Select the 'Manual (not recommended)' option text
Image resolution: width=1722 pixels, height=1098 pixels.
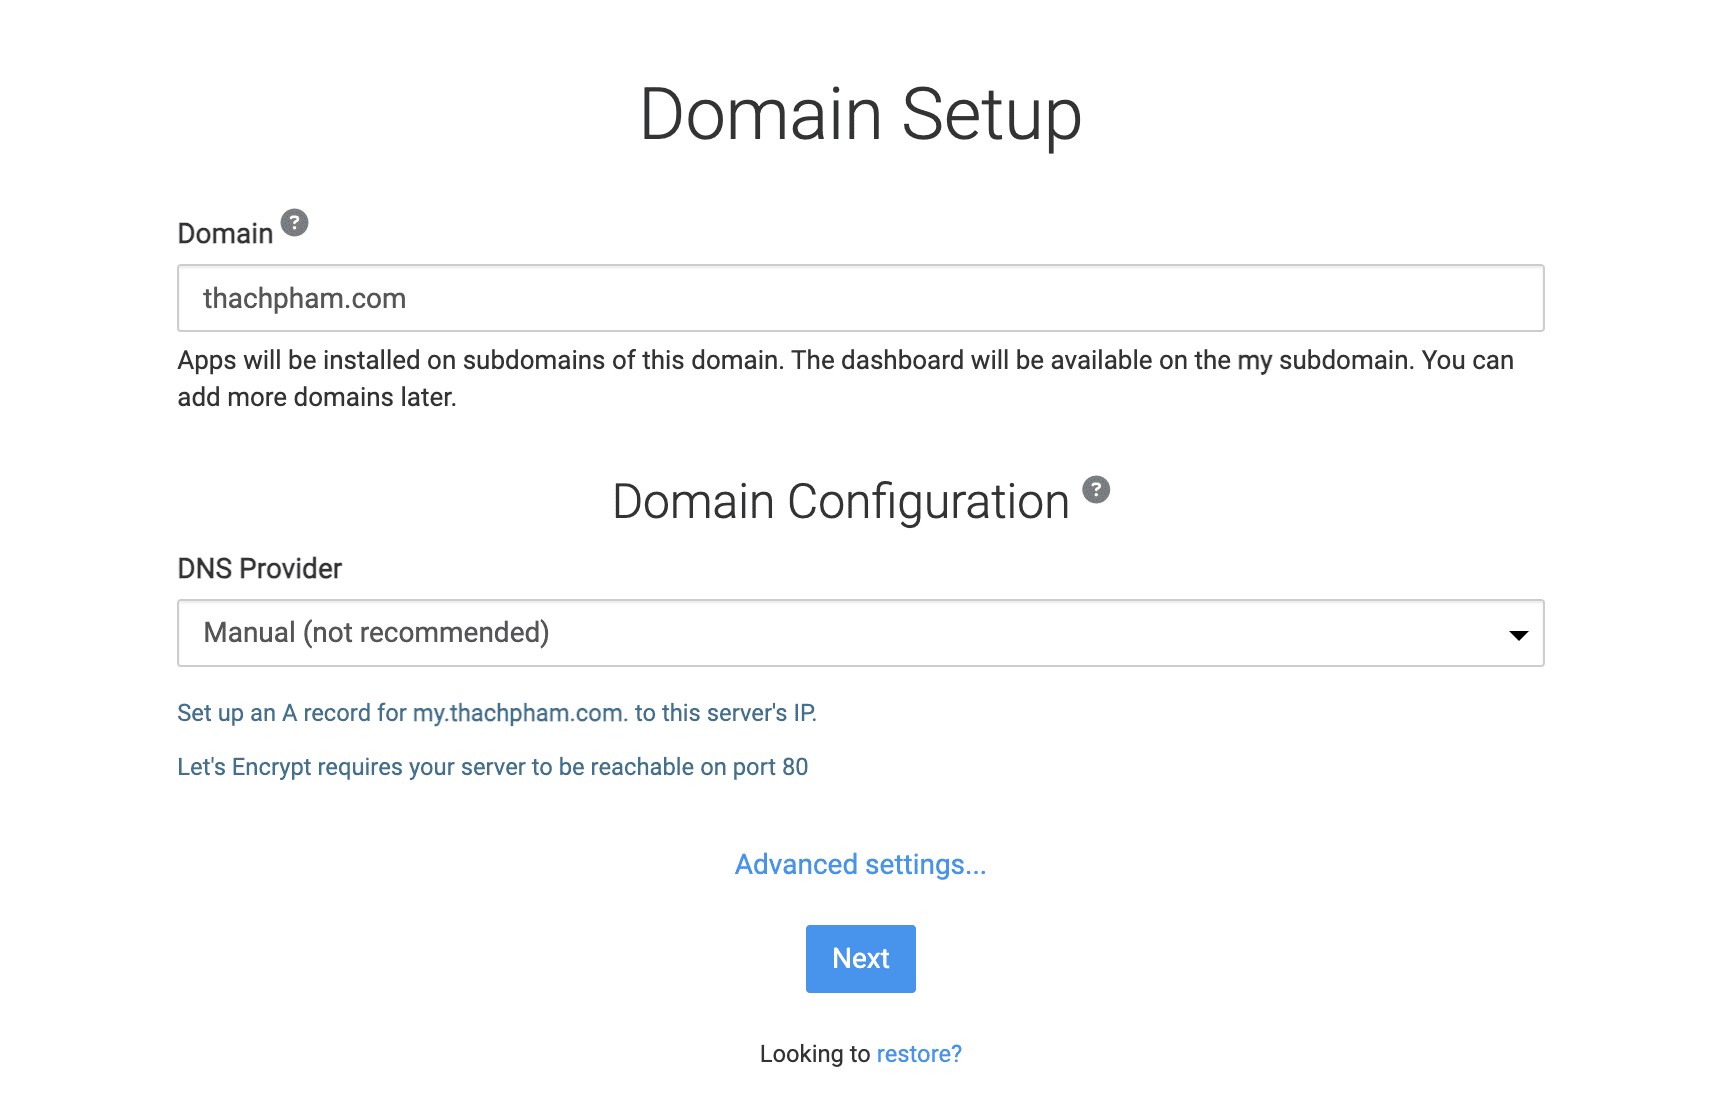click(376, 633)
